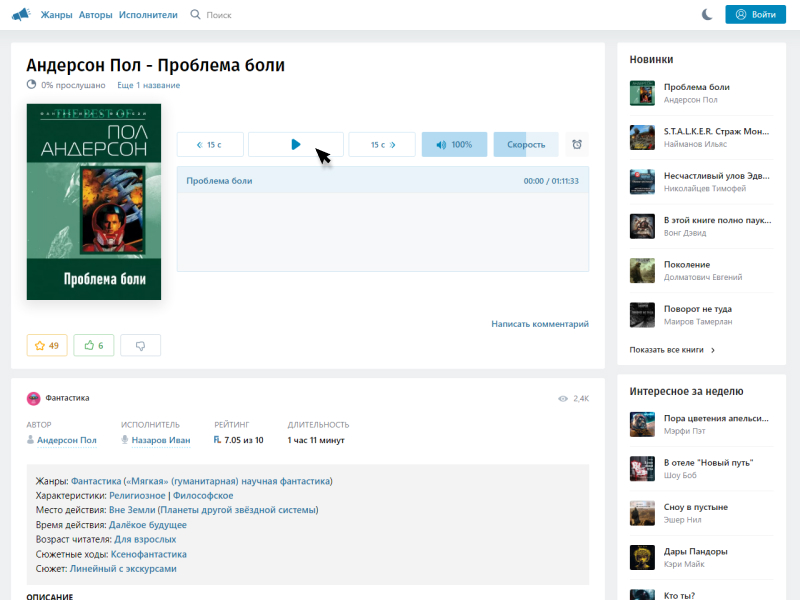Open the Философское characteristic link

point(203,495)
